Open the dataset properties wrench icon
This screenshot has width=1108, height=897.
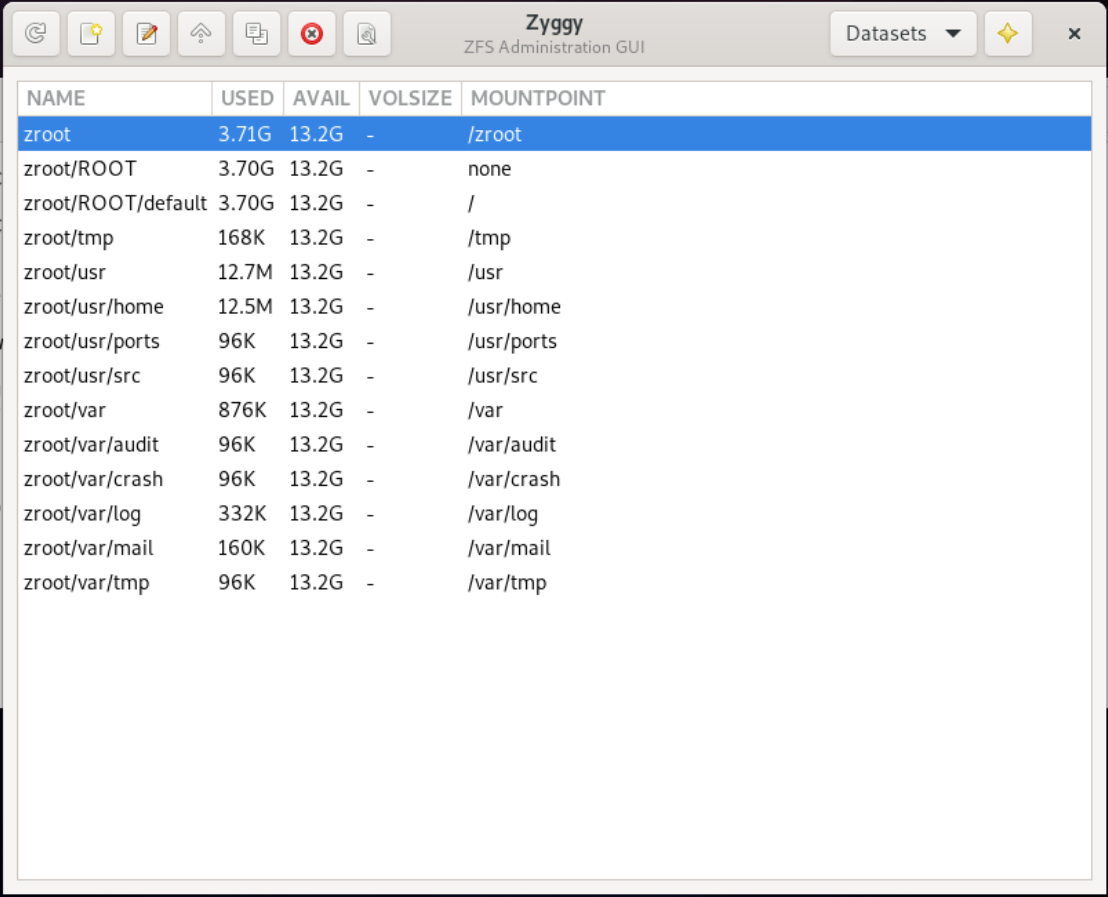point(367,33)
